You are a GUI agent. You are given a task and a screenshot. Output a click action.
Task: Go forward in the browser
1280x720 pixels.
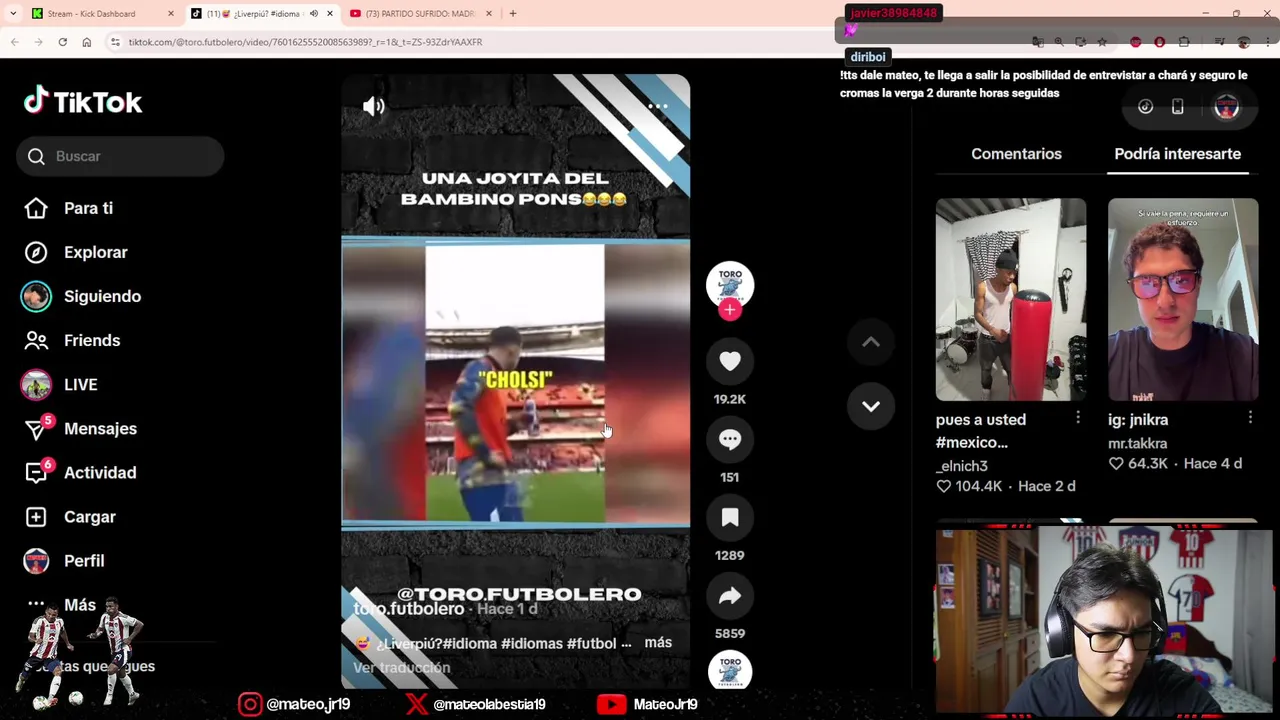pyautogui.click(x=39, y=42)
